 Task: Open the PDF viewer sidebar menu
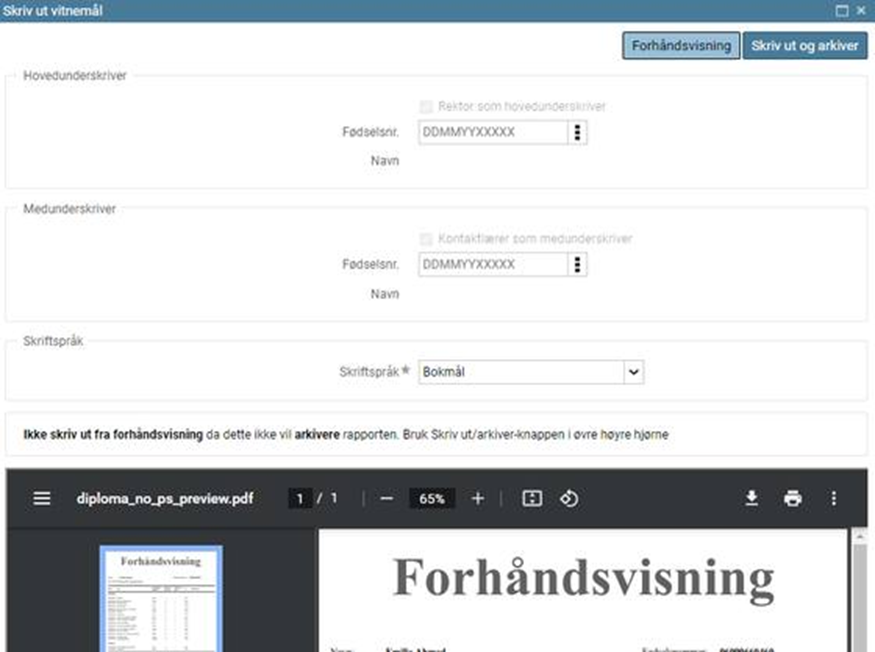[42, 498]
